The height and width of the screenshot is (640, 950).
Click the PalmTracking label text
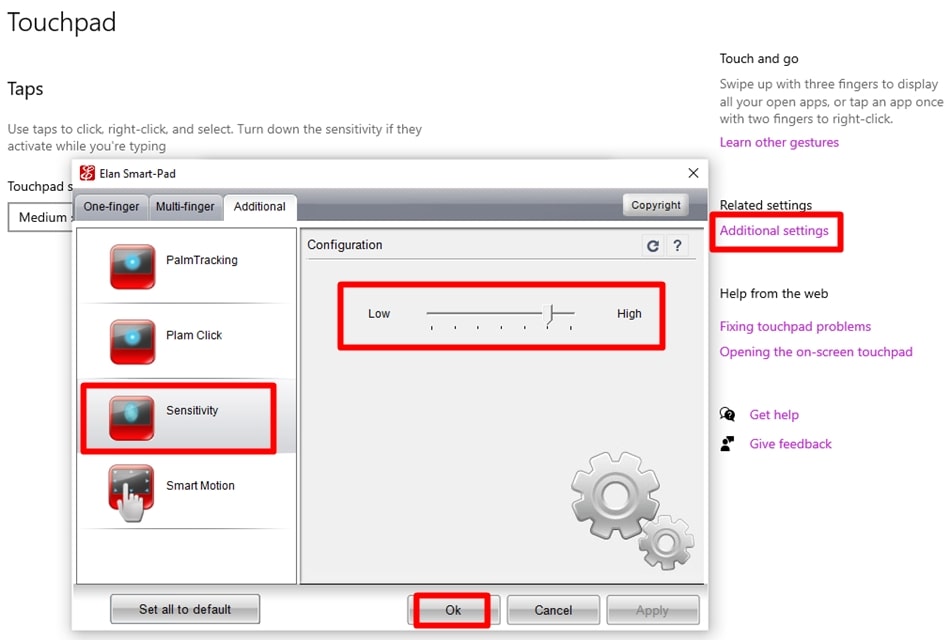202,260
